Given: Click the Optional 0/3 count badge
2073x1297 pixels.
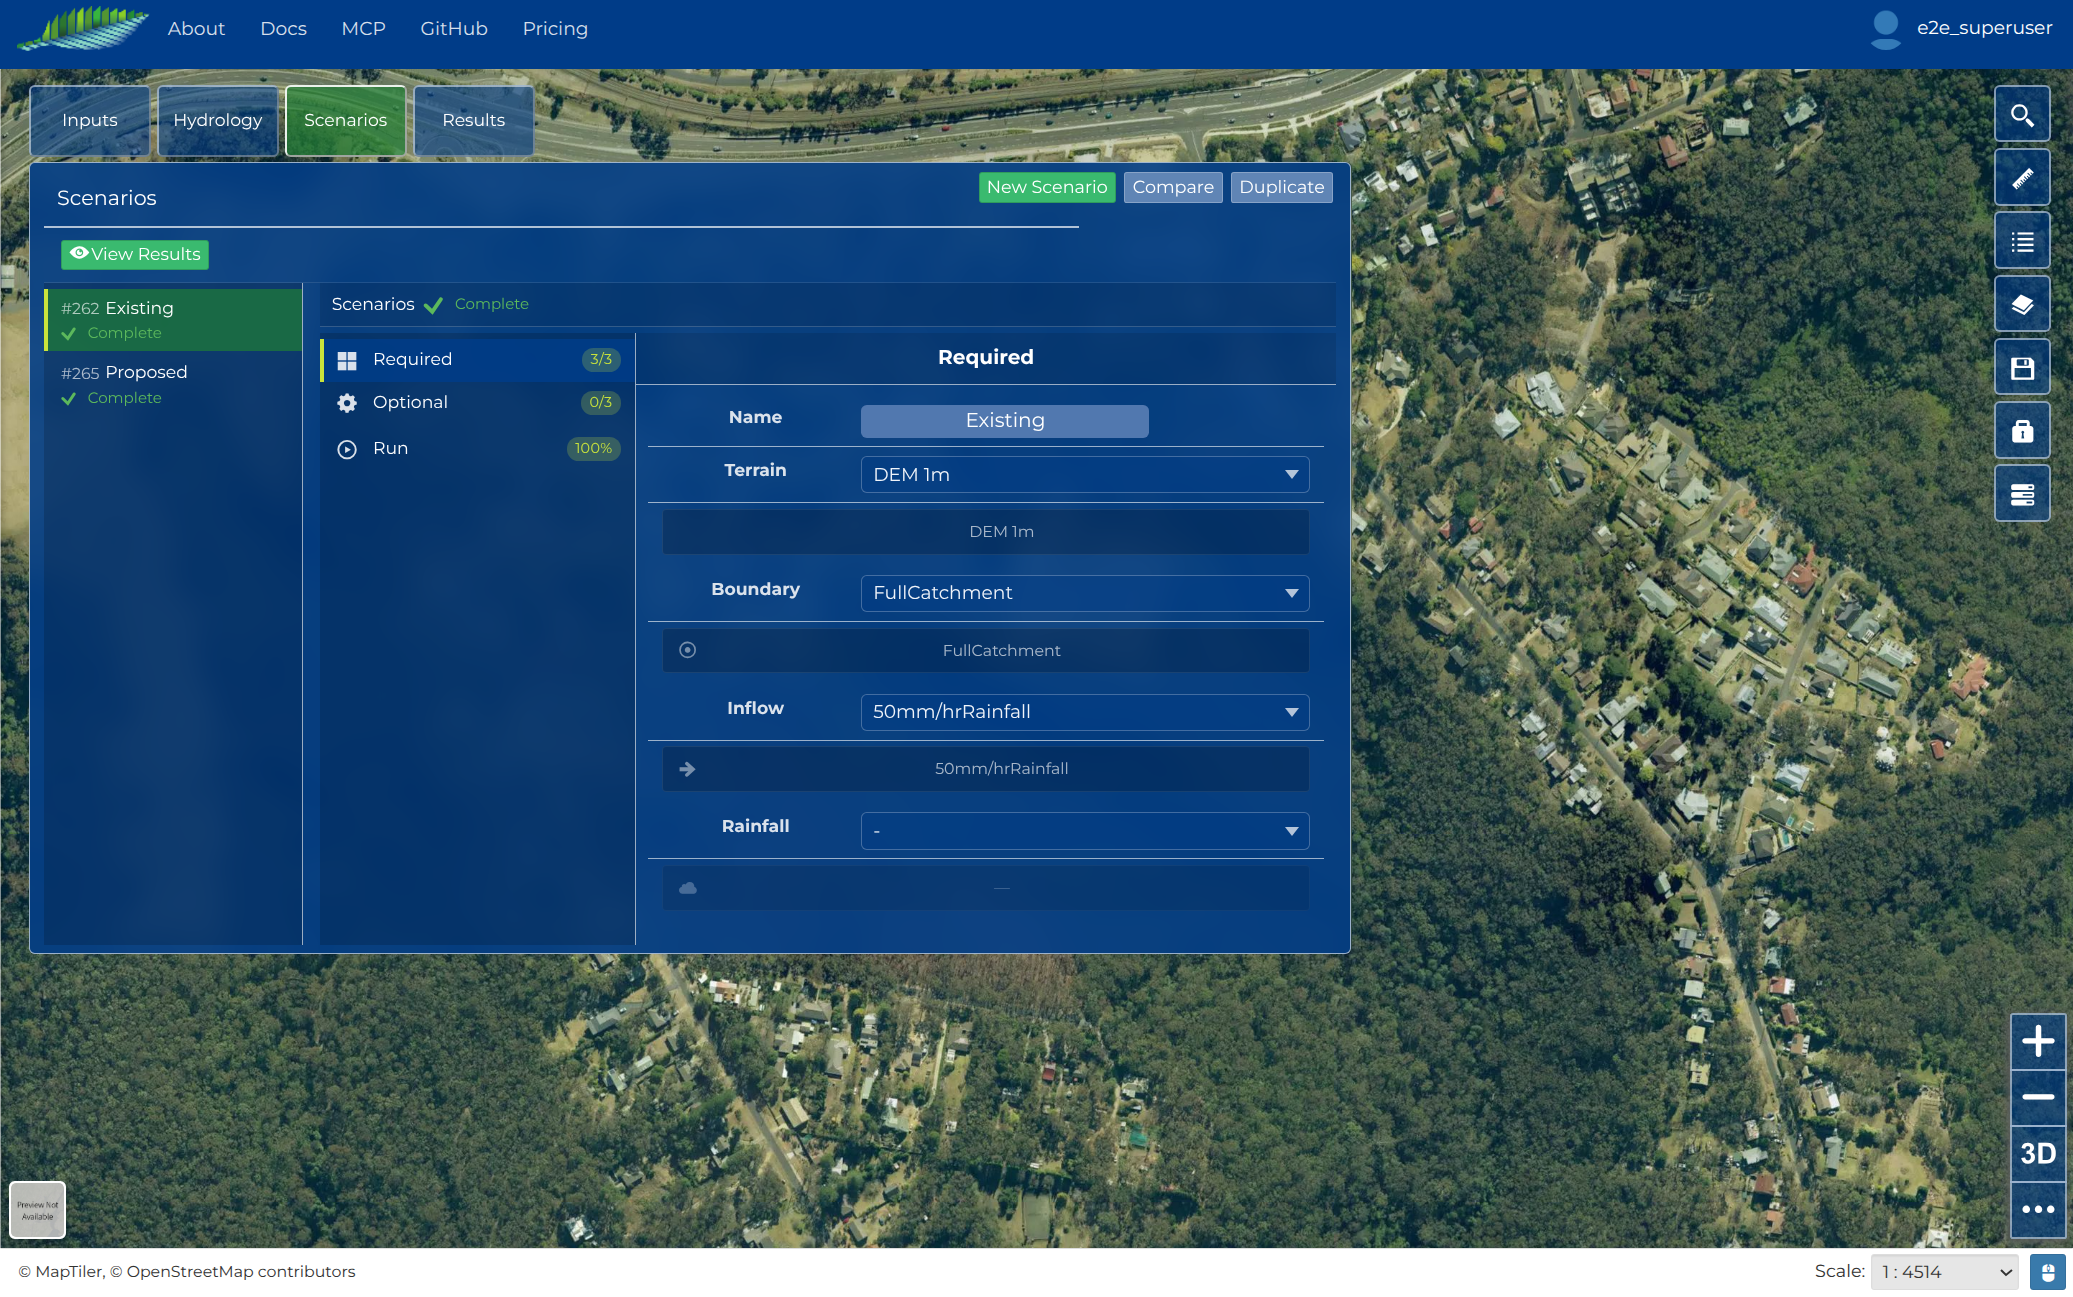Looking at the screenshot, I should tap(601, 403).
